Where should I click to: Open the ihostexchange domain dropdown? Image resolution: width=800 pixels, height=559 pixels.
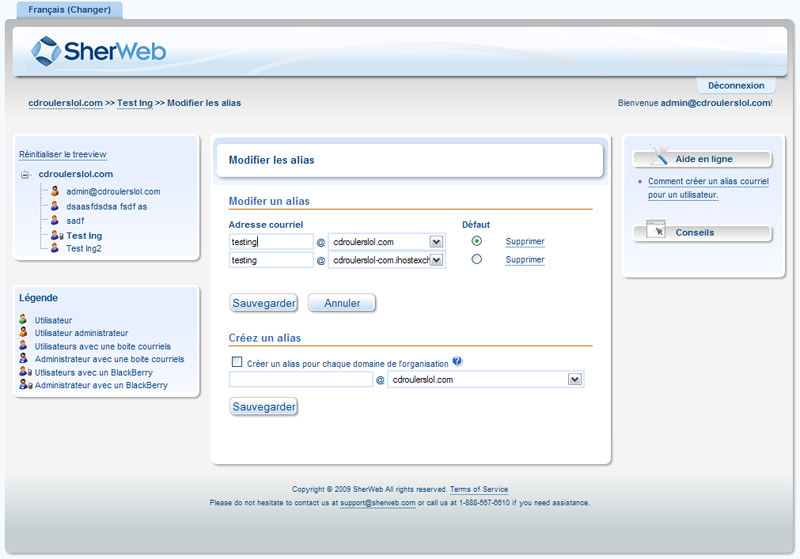click(x=436, y=260)
